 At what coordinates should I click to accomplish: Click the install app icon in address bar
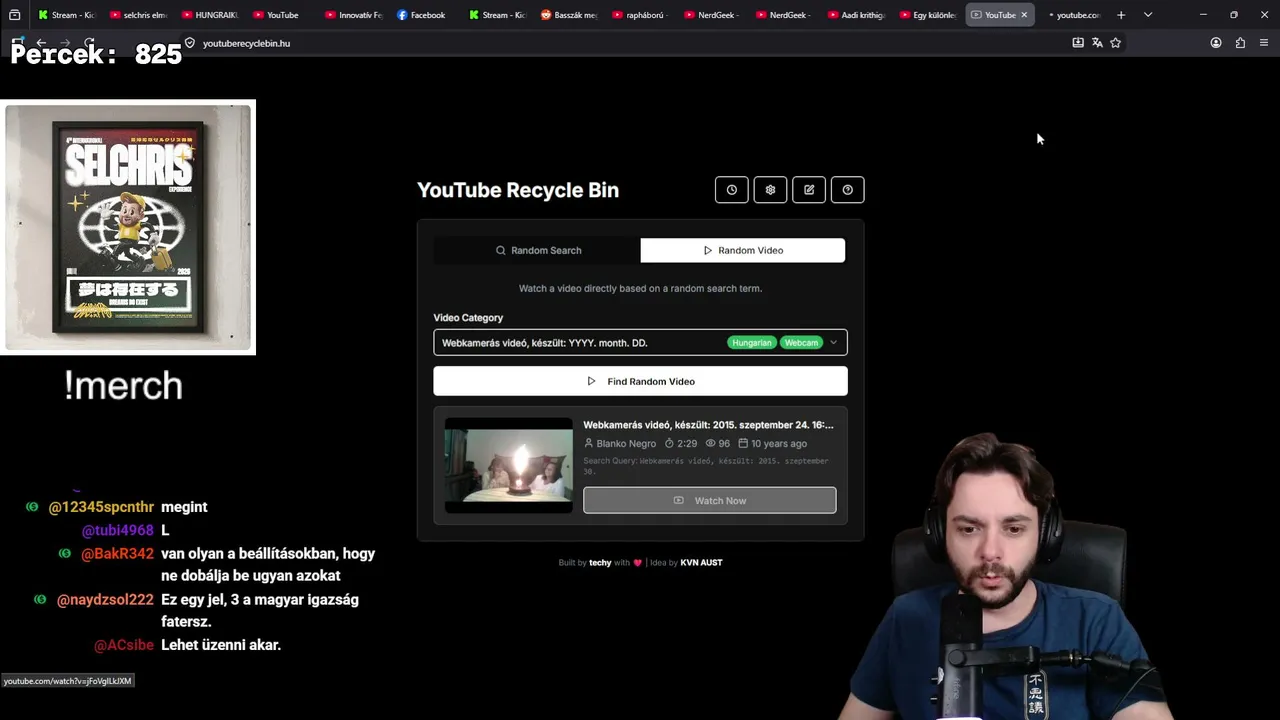pyautogui.click(x=1078, y=43)
